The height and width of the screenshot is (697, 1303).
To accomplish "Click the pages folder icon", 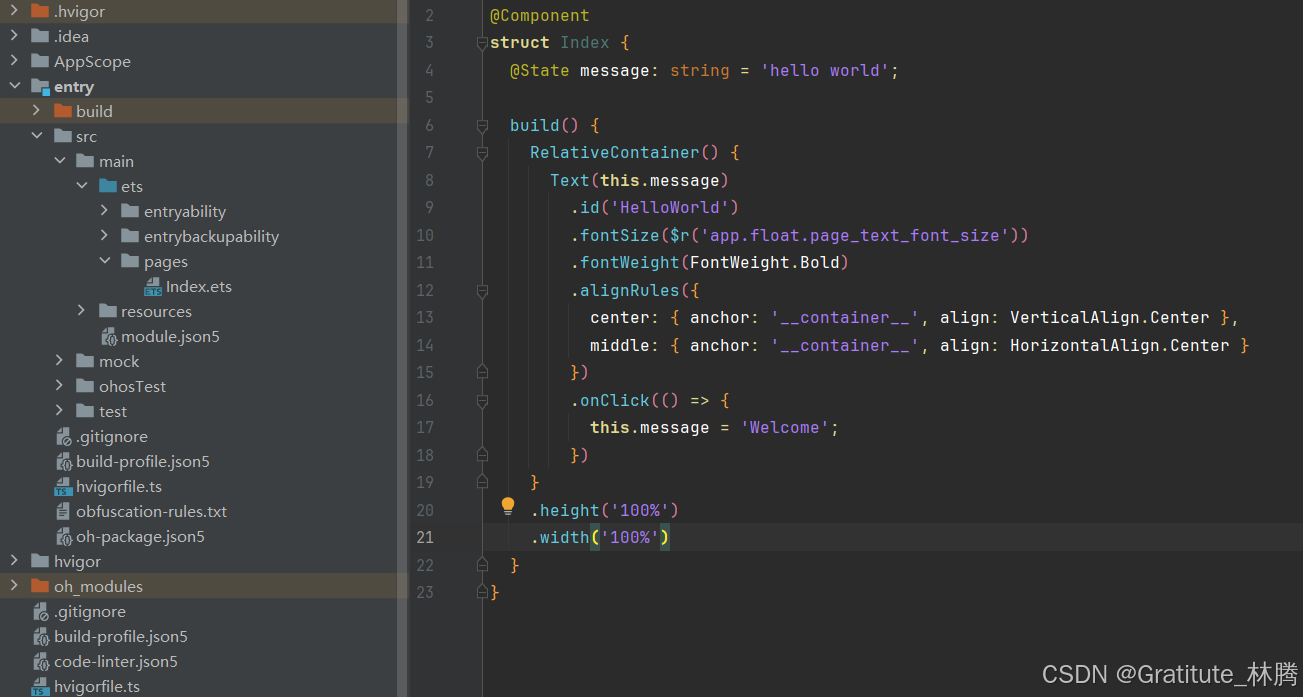I will [x=130, y=261].
